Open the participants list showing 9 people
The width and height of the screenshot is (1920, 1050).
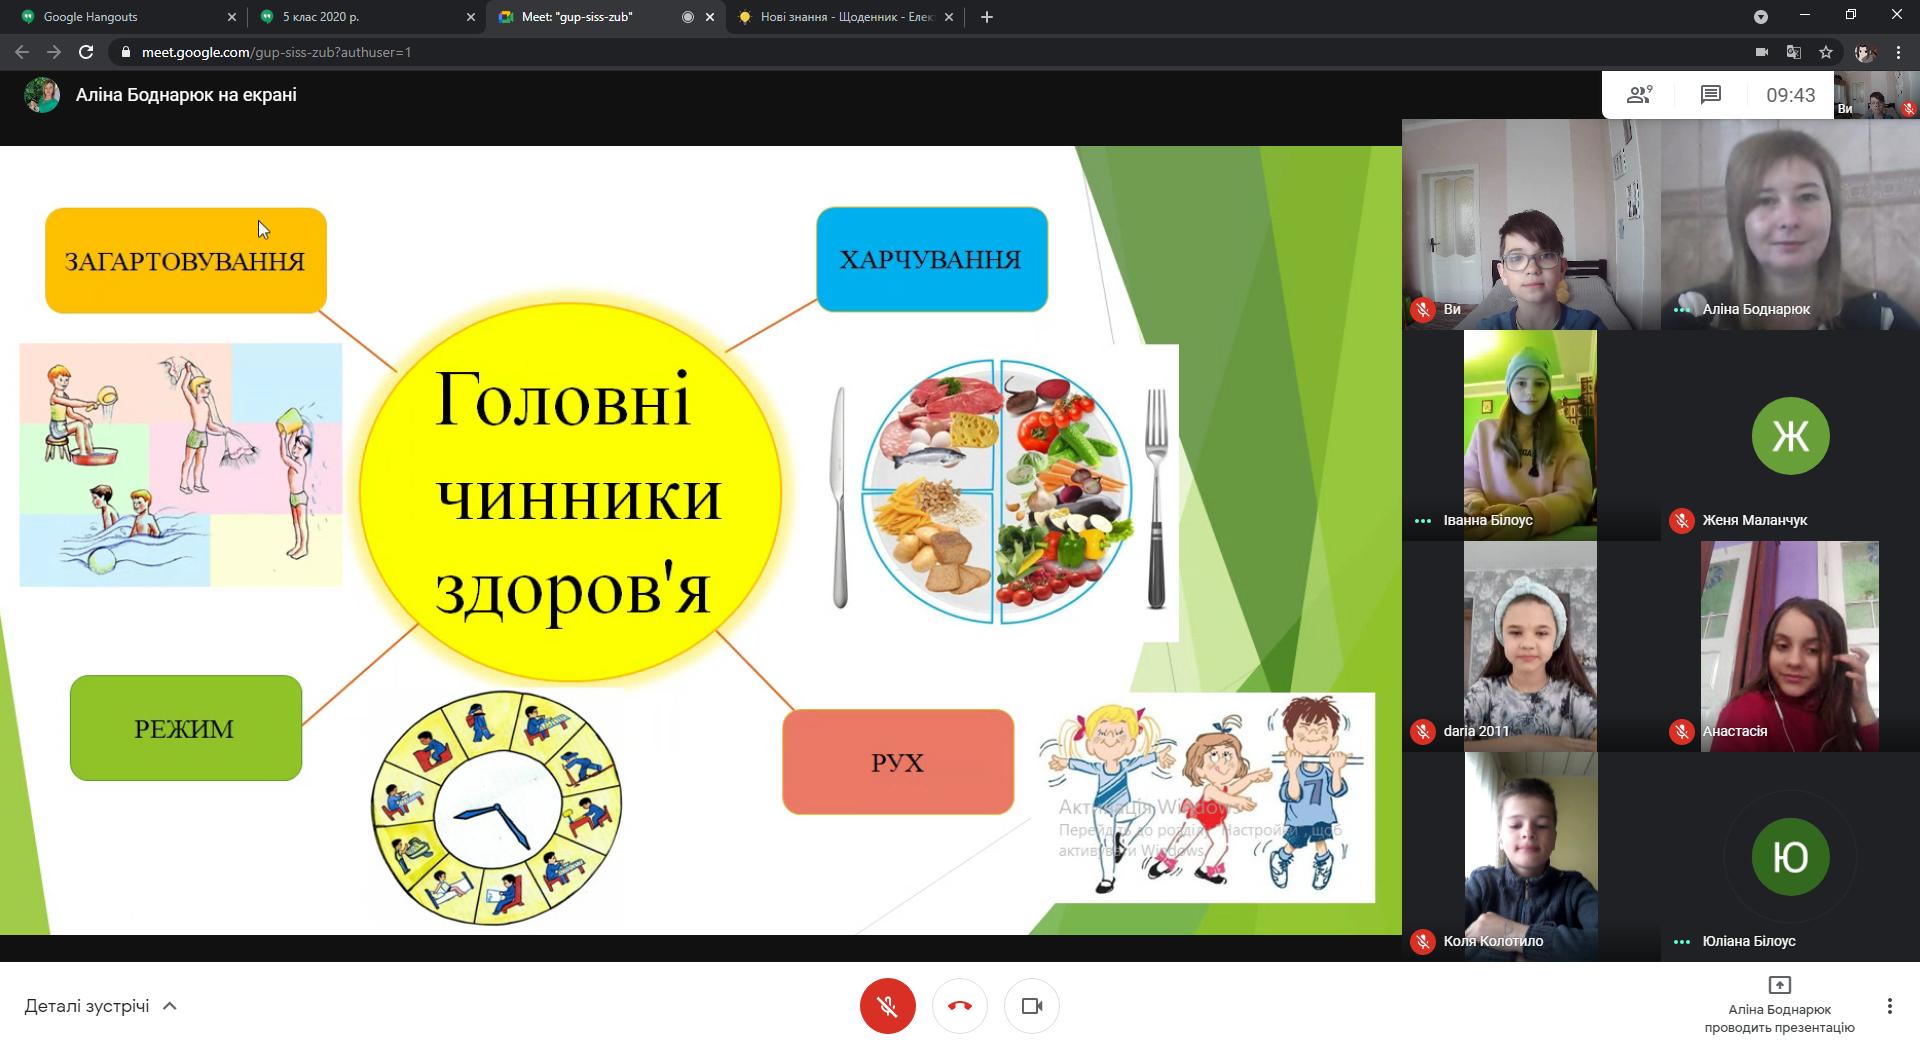pyautogui.click(x=1639, y=95)
